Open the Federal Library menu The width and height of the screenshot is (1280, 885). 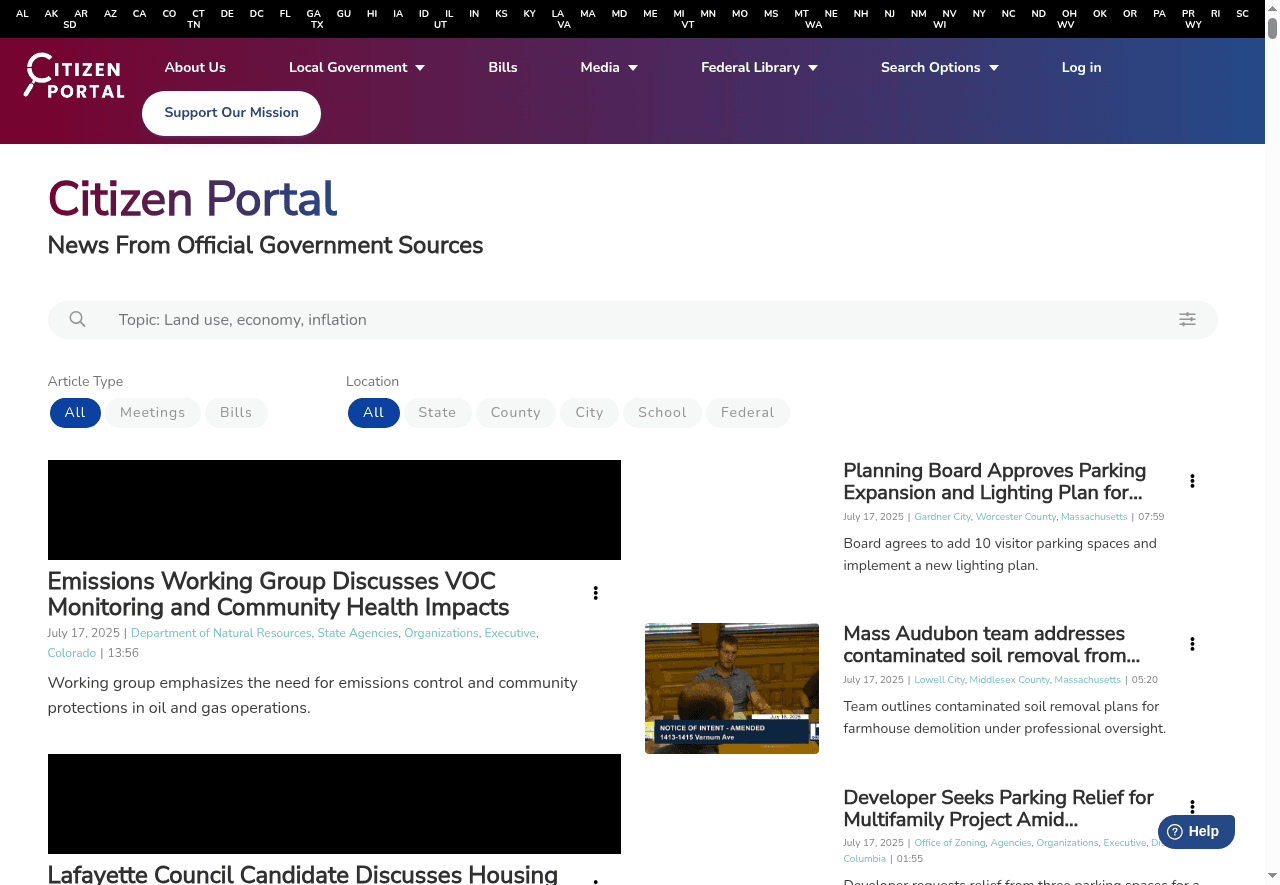point(759,67)
